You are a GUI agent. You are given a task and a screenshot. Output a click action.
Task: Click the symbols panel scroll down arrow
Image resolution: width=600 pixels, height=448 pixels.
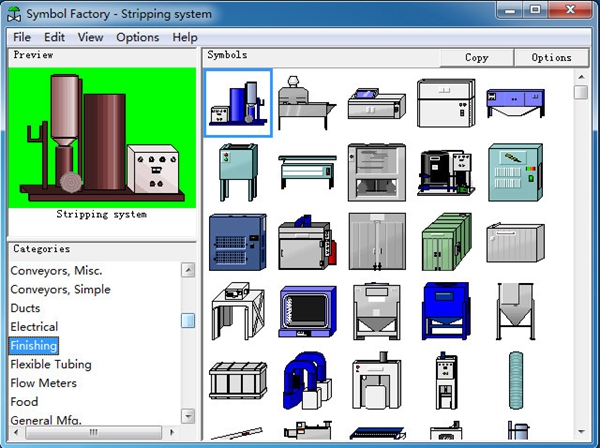581,432
